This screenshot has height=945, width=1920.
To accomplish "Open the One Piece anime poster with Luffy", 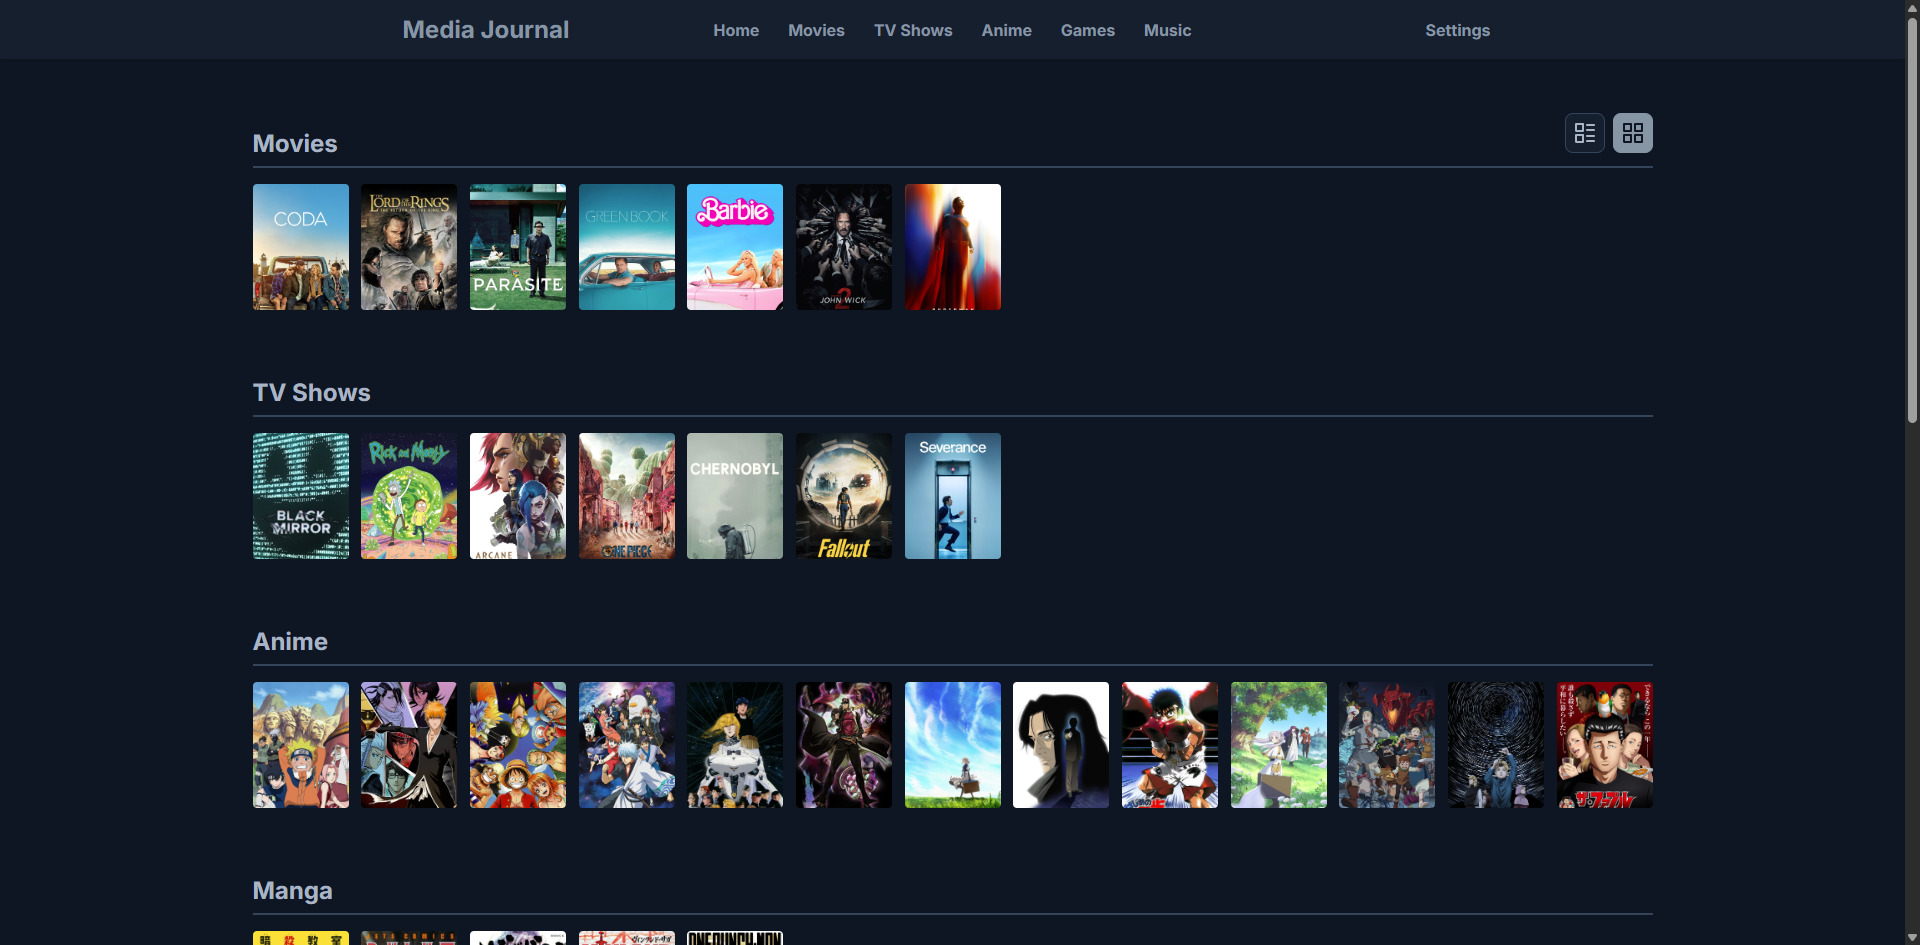I will click(x=518, y=745).
